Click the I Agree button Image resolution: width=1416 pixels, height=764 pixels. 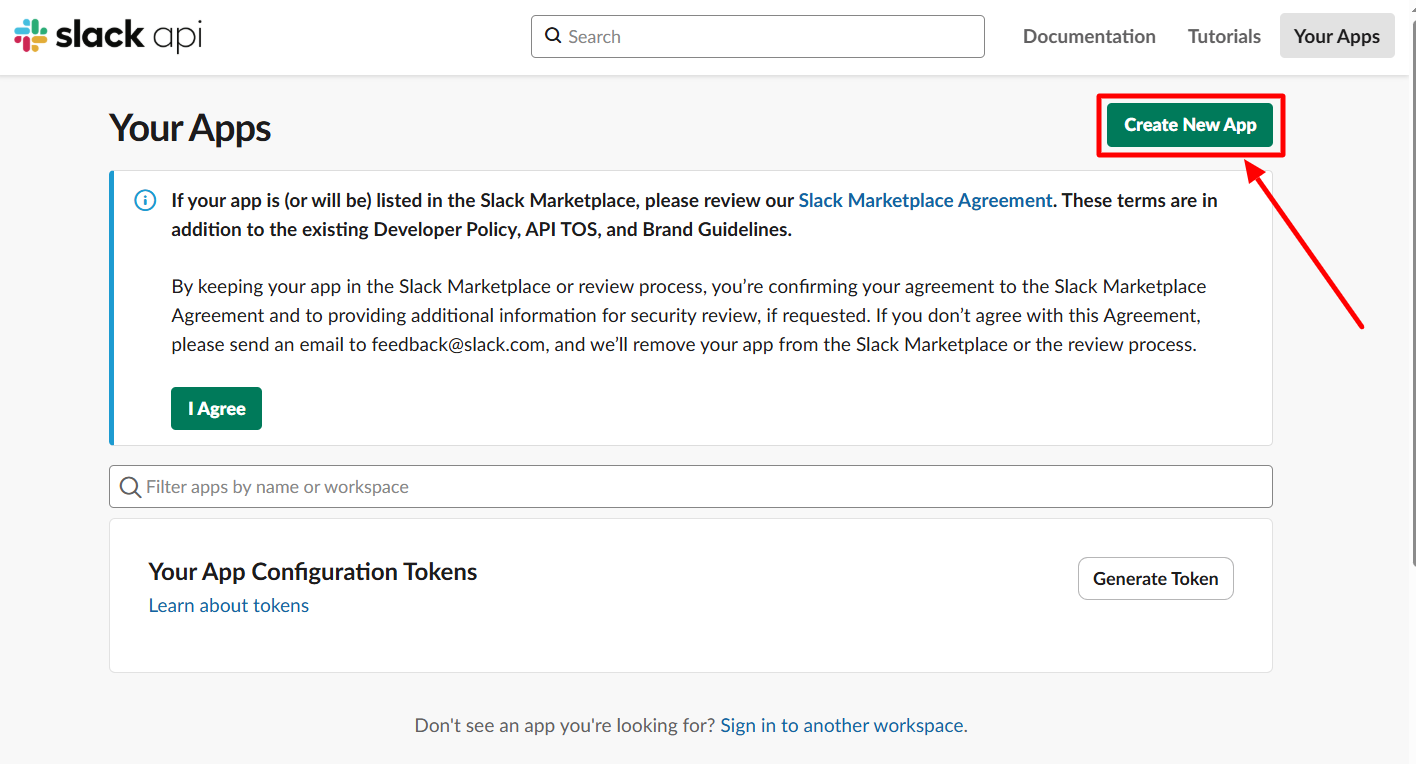point(216,408)
